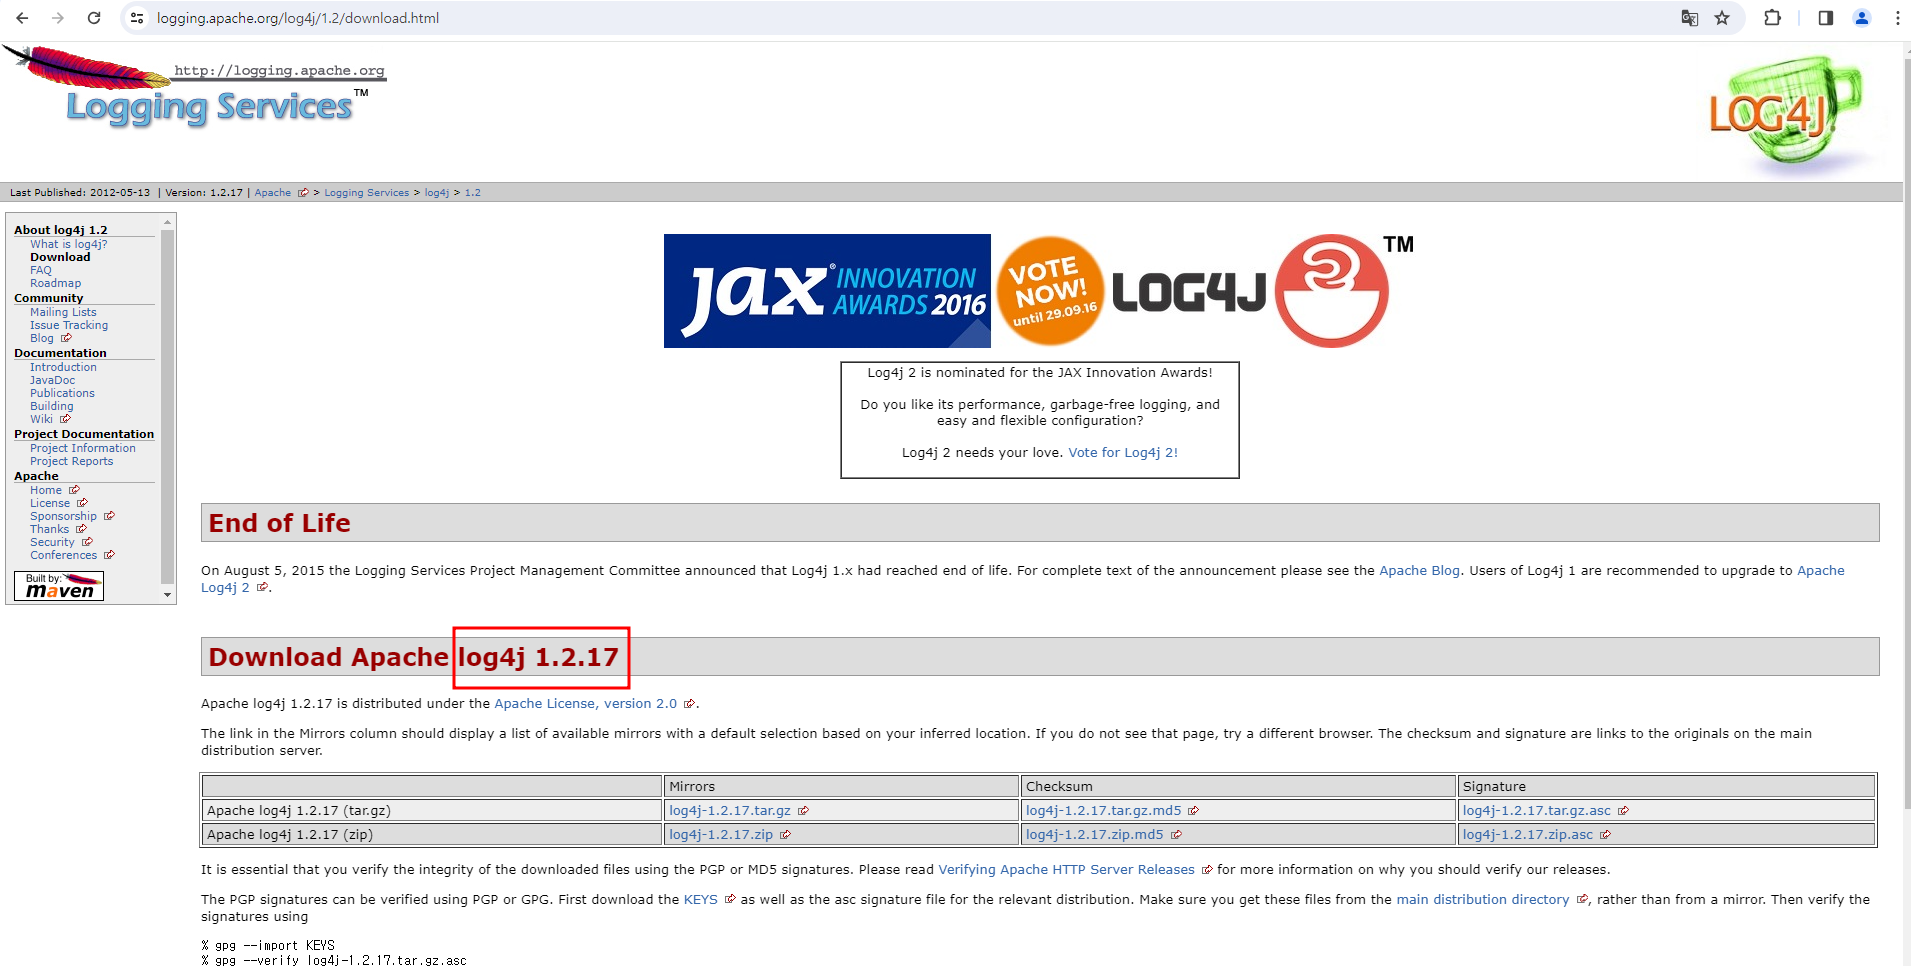Open the KEYS link
Screen dimensions: 1911x966
point(700,900)
